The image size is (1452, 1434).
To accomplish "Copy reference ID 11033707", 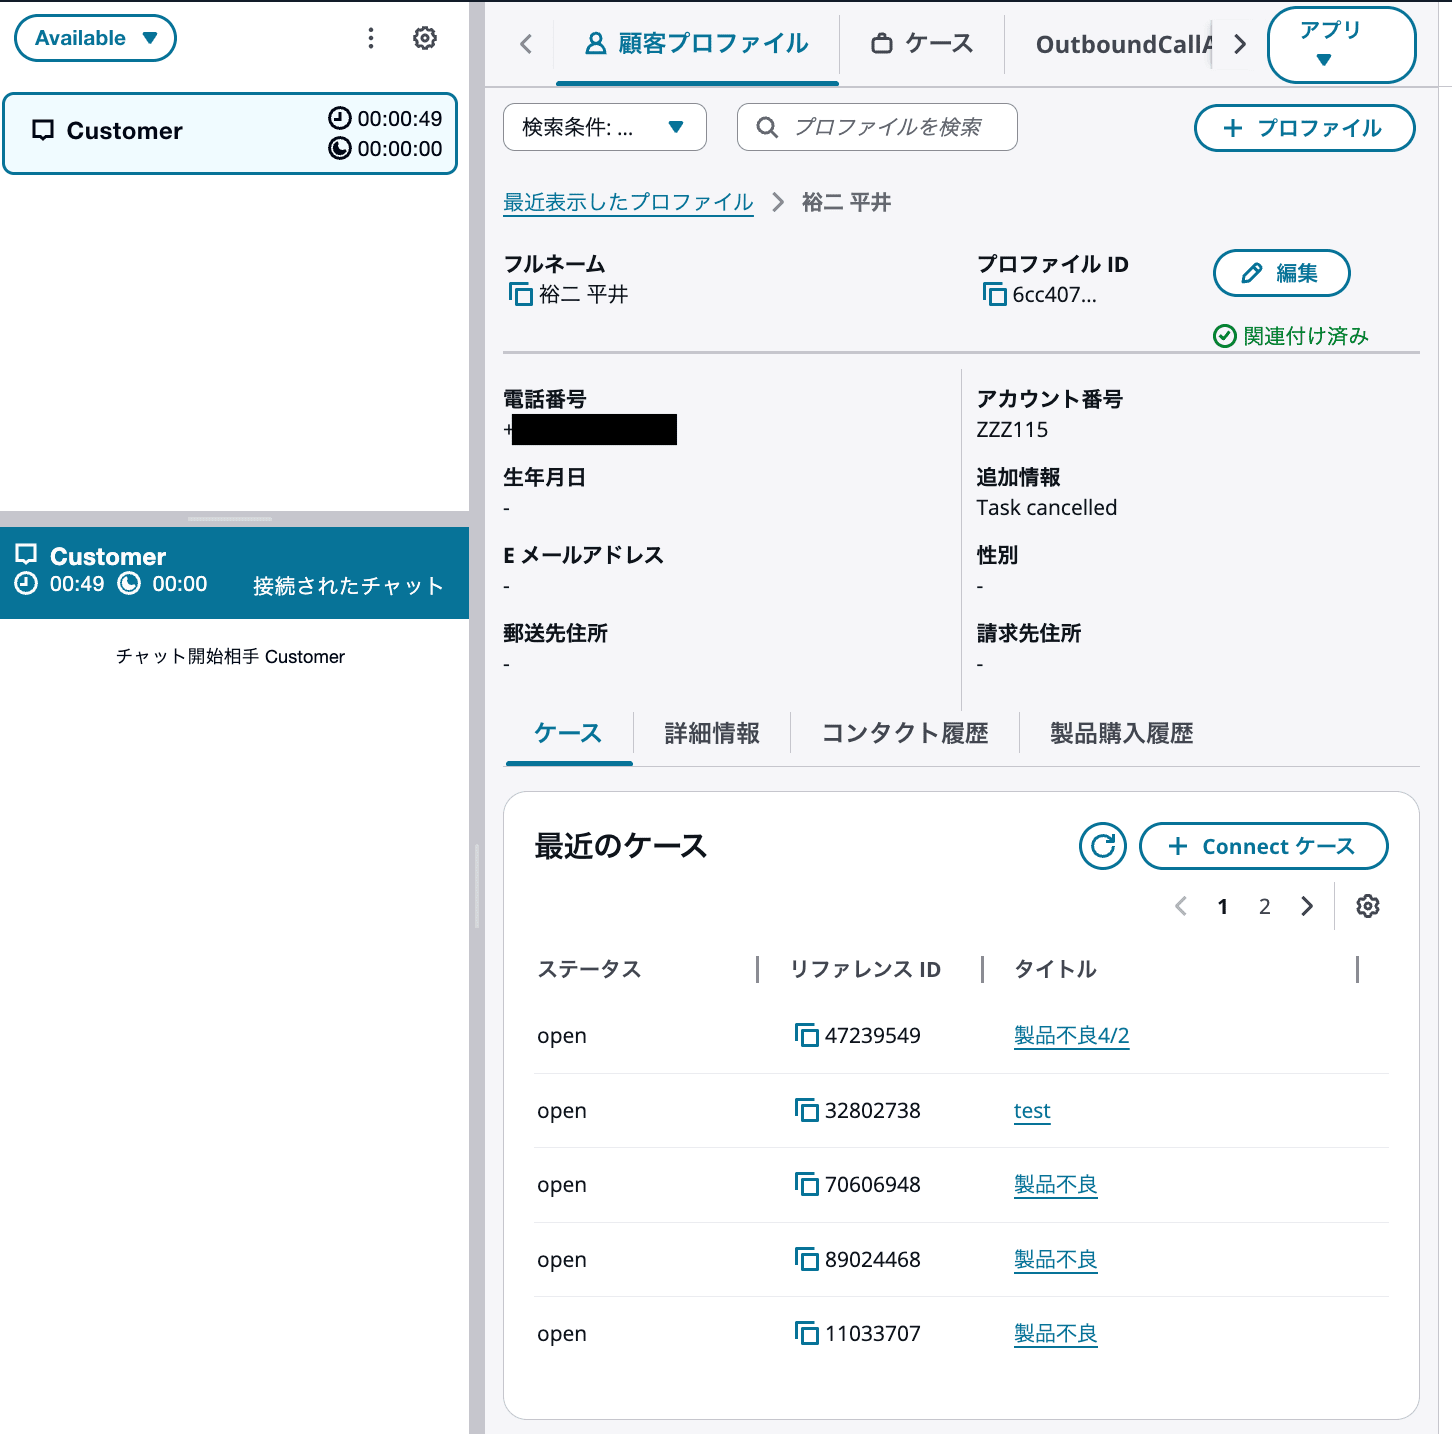I will pyautogui.click(x=807, y=1333).
